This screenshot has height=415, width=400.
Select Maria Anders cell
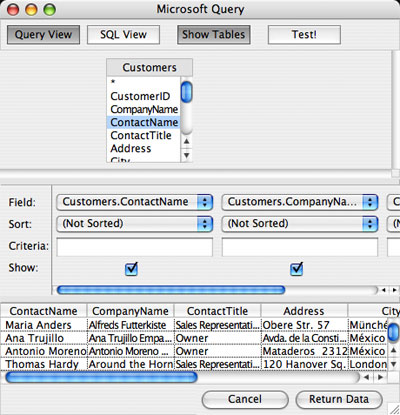click(x=44, y=325)
